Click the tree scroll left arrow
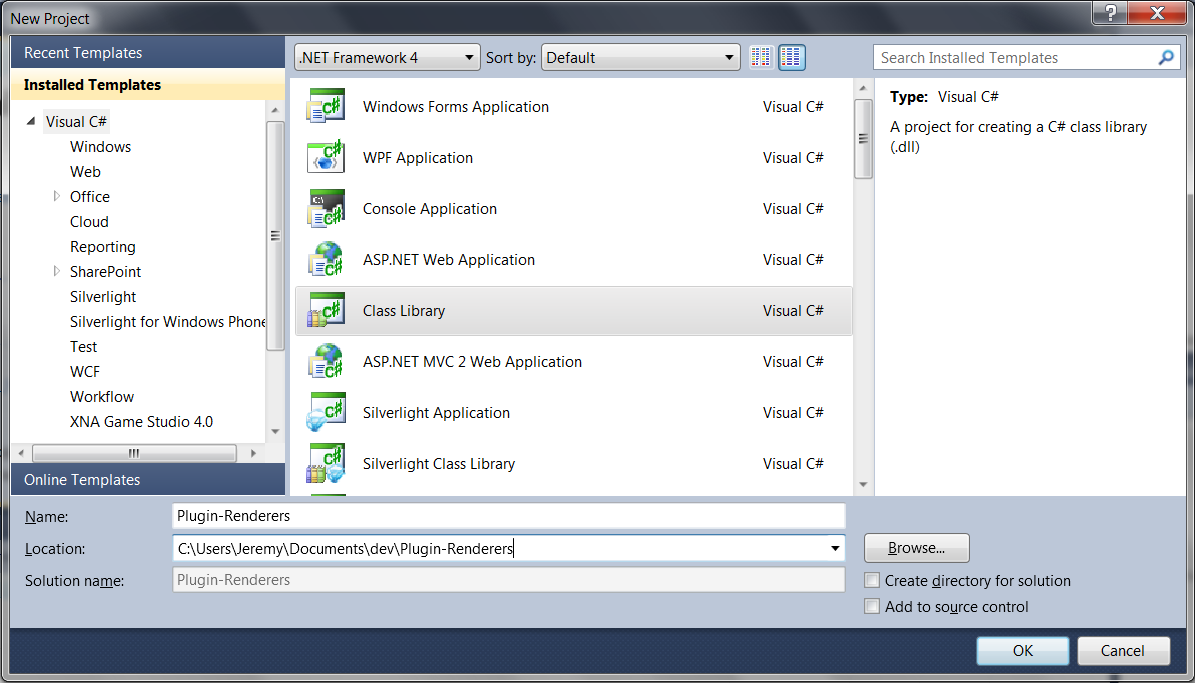Viewport: 1195px width, 683px height. (x=21, y=453)
